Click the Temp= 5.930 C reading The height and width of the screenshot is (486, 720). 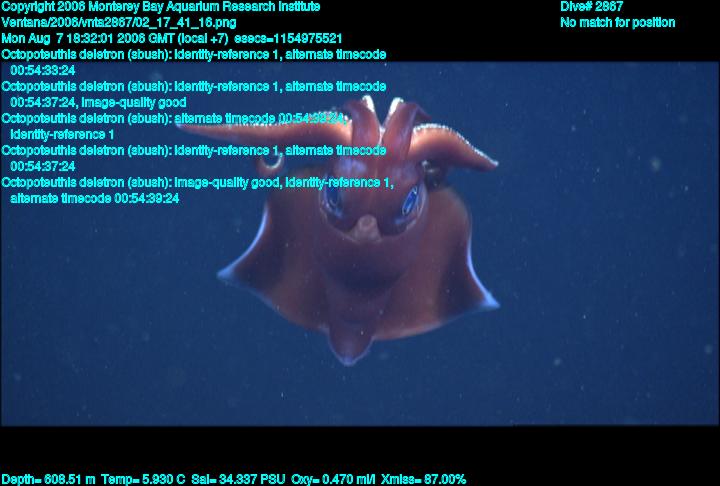pos(143,480)
